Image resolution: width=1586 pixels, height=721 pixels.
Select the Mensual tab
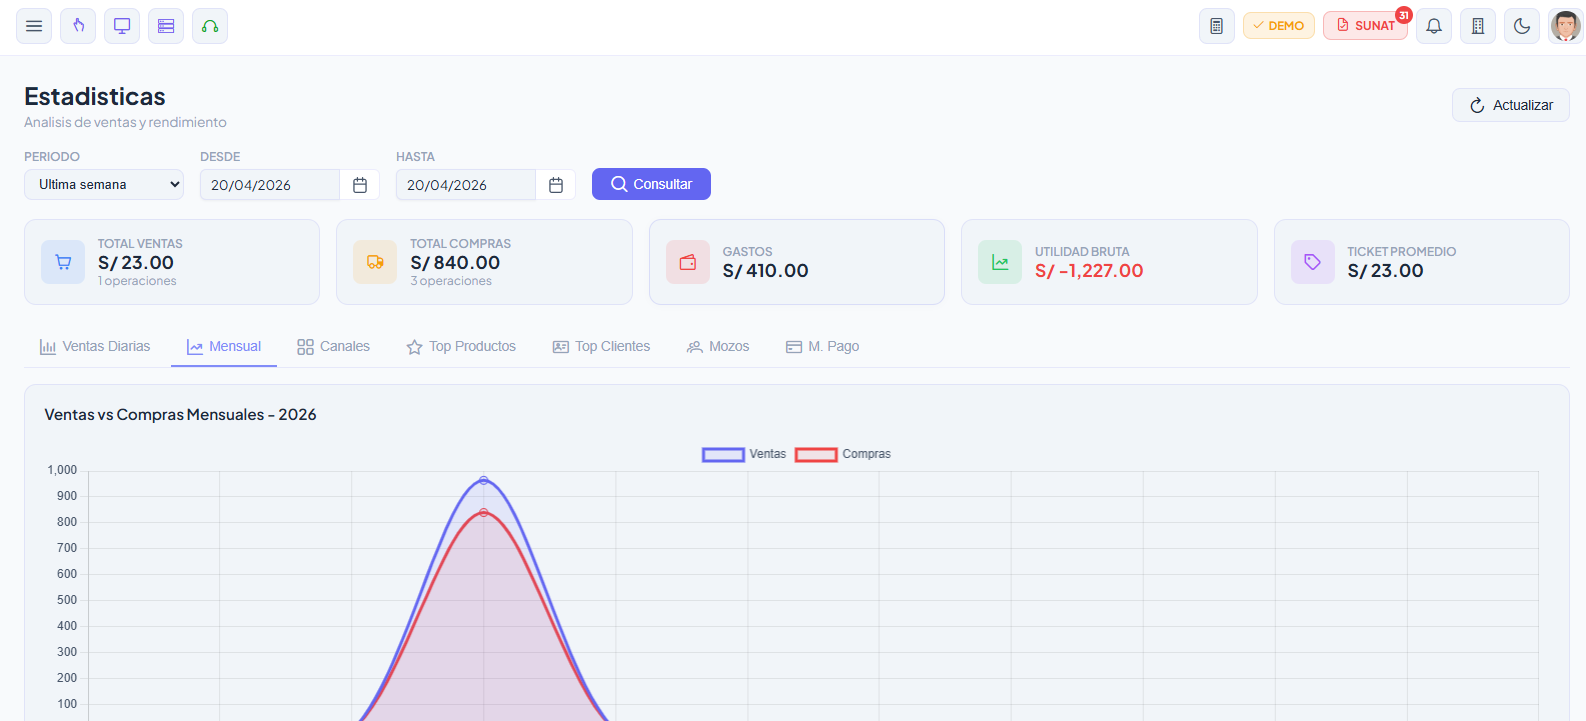(x=224, y=347)
